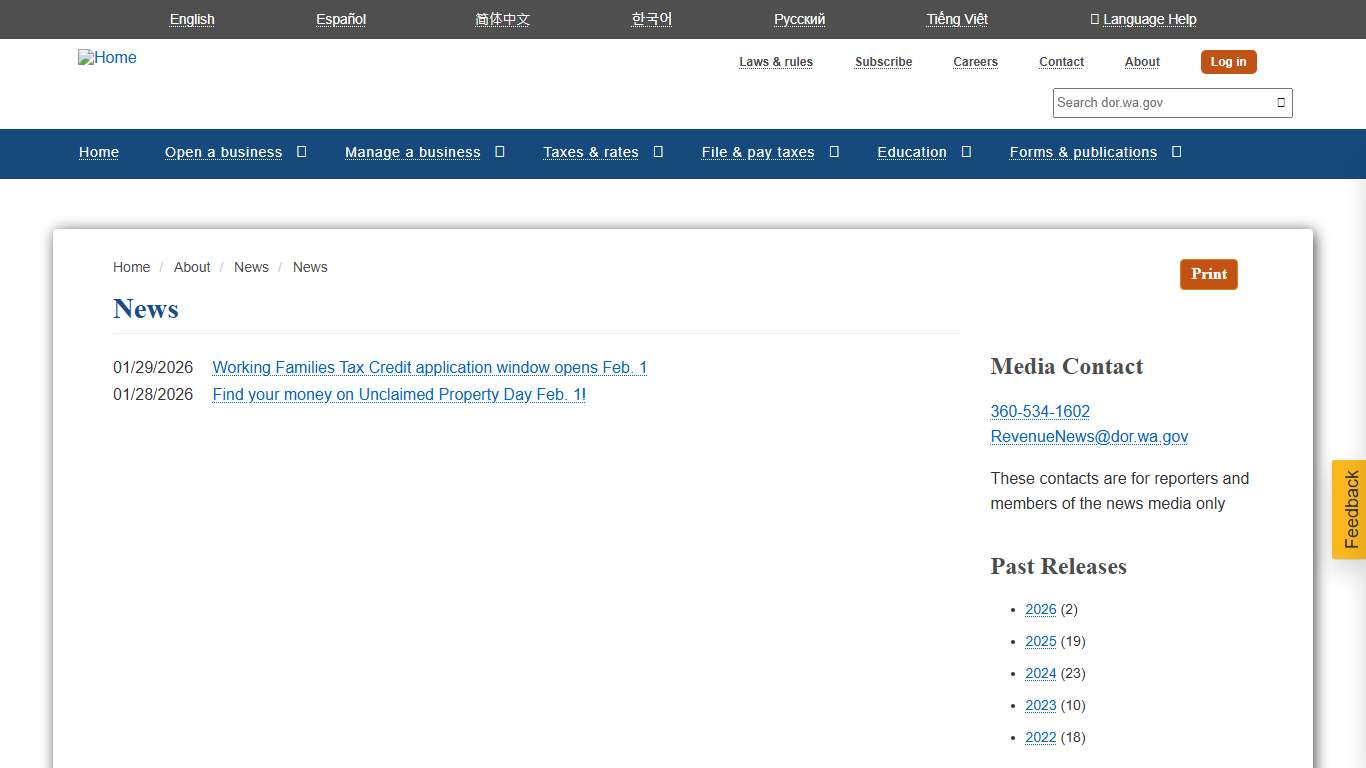Expand the Open a business submenu arrow
1366x768 pixels.
(301, 152)
